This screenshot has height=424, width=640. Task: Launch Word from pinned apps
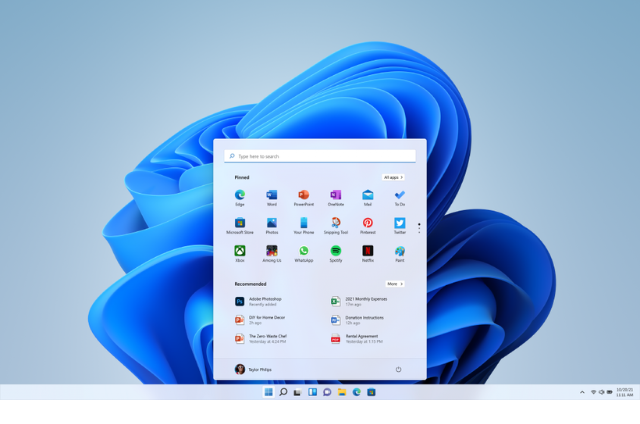(272, 198)
